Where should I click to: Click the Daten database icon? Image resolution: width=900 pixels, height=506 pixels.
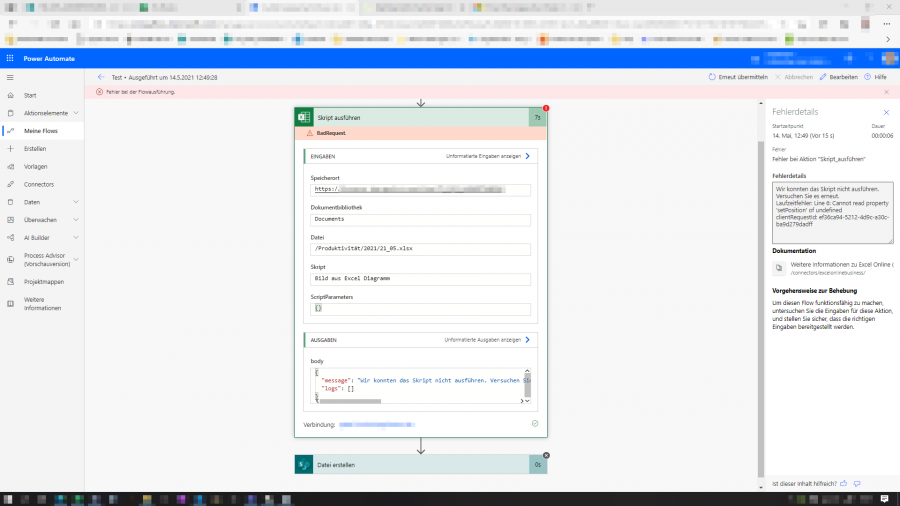pos(10,202)
